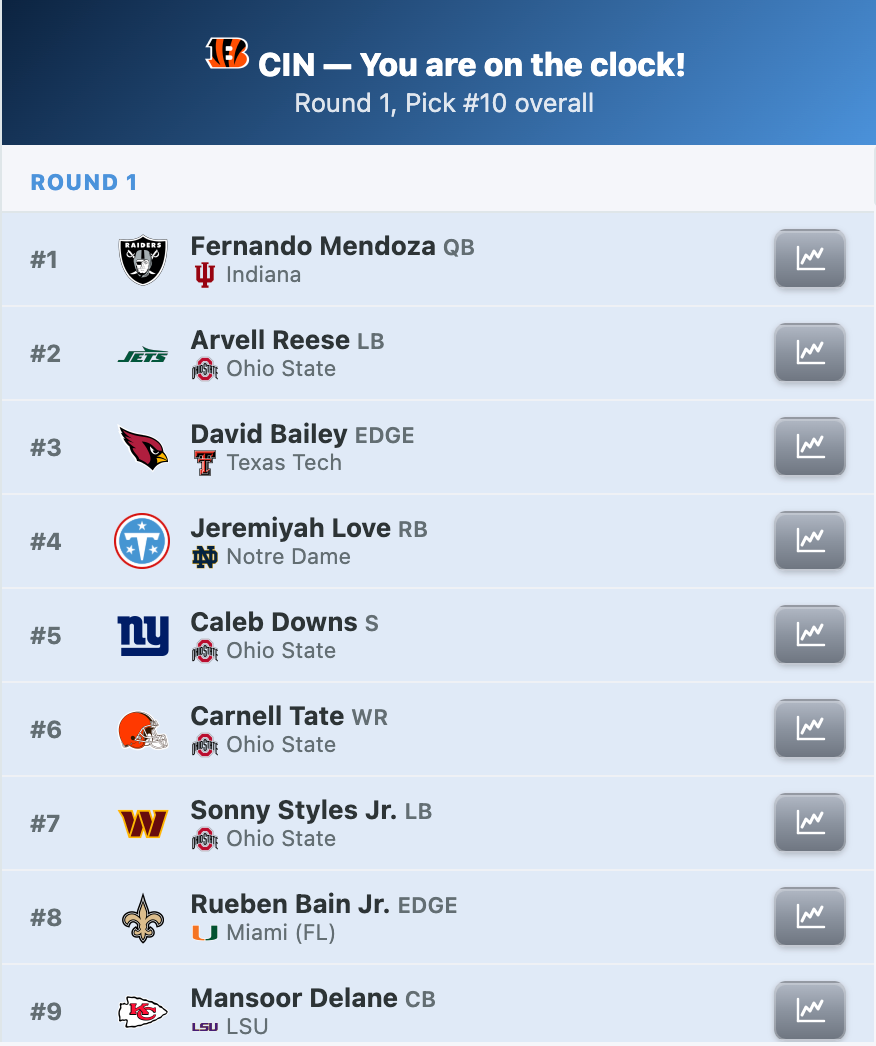Open chart for Mansoor Delane pick
876x1046 pixels.
coord(810,1010)
